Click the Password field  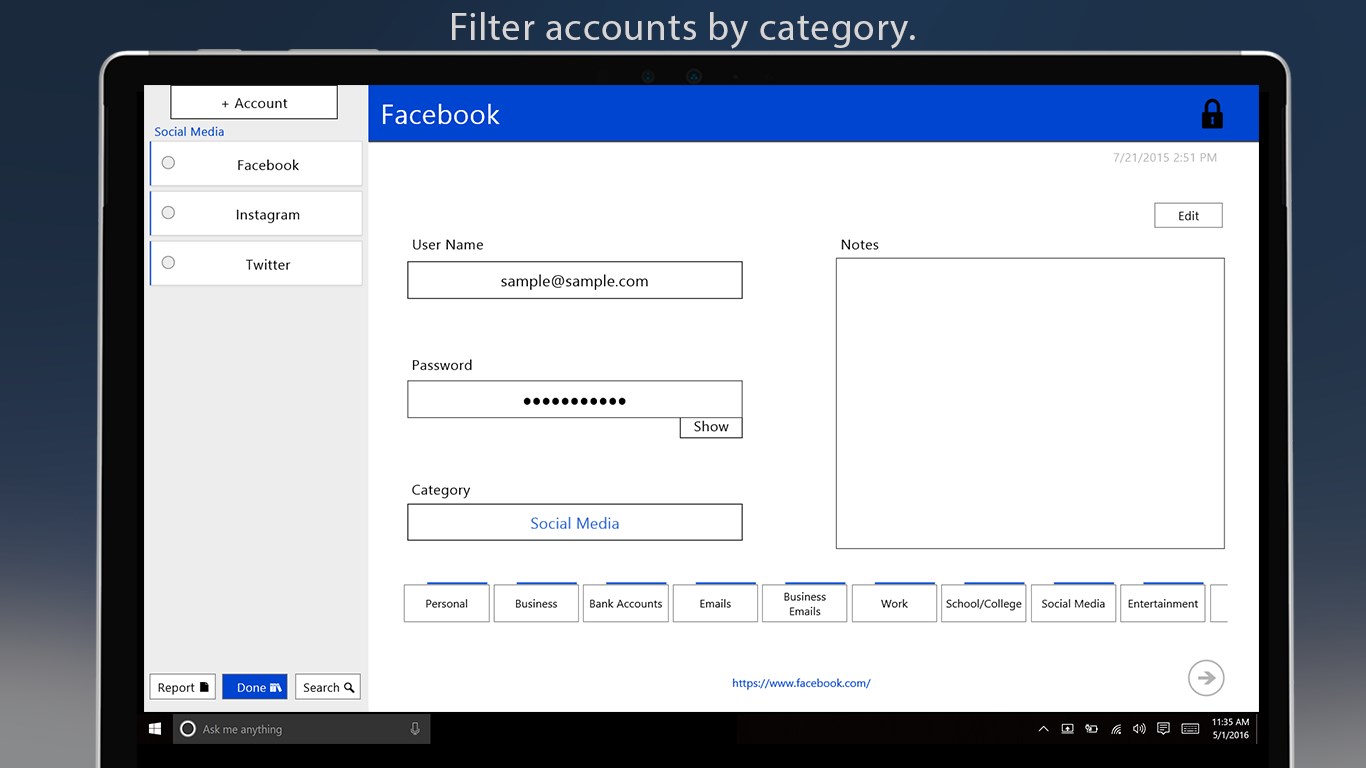[575, 399]
